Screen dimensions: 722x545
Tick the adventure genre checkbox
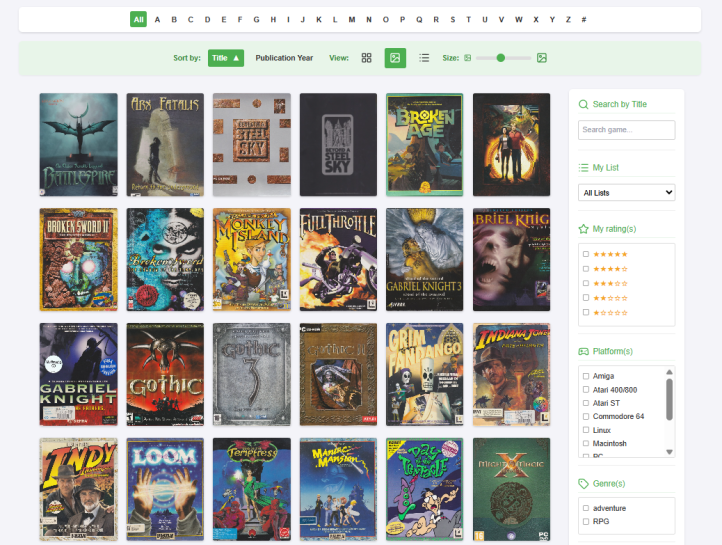[x=585, y=508]
